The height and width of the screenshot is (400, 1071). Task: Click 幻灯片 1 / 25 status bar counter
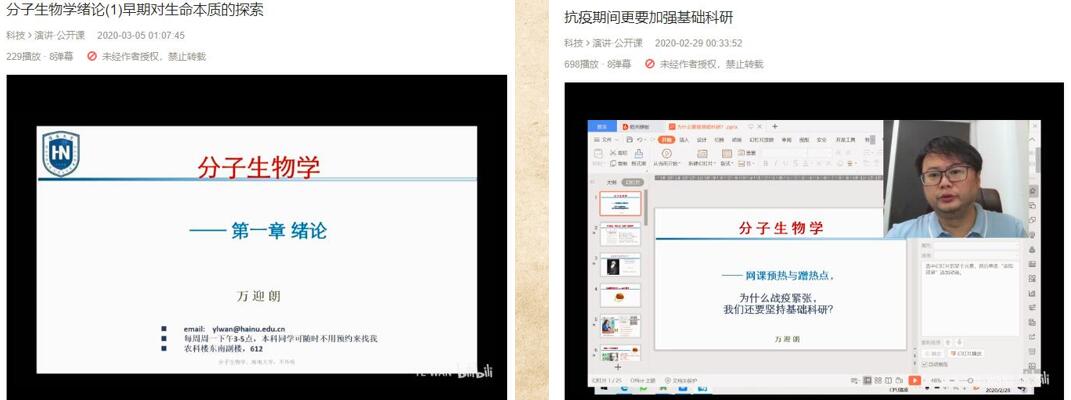tap(605, 380)
